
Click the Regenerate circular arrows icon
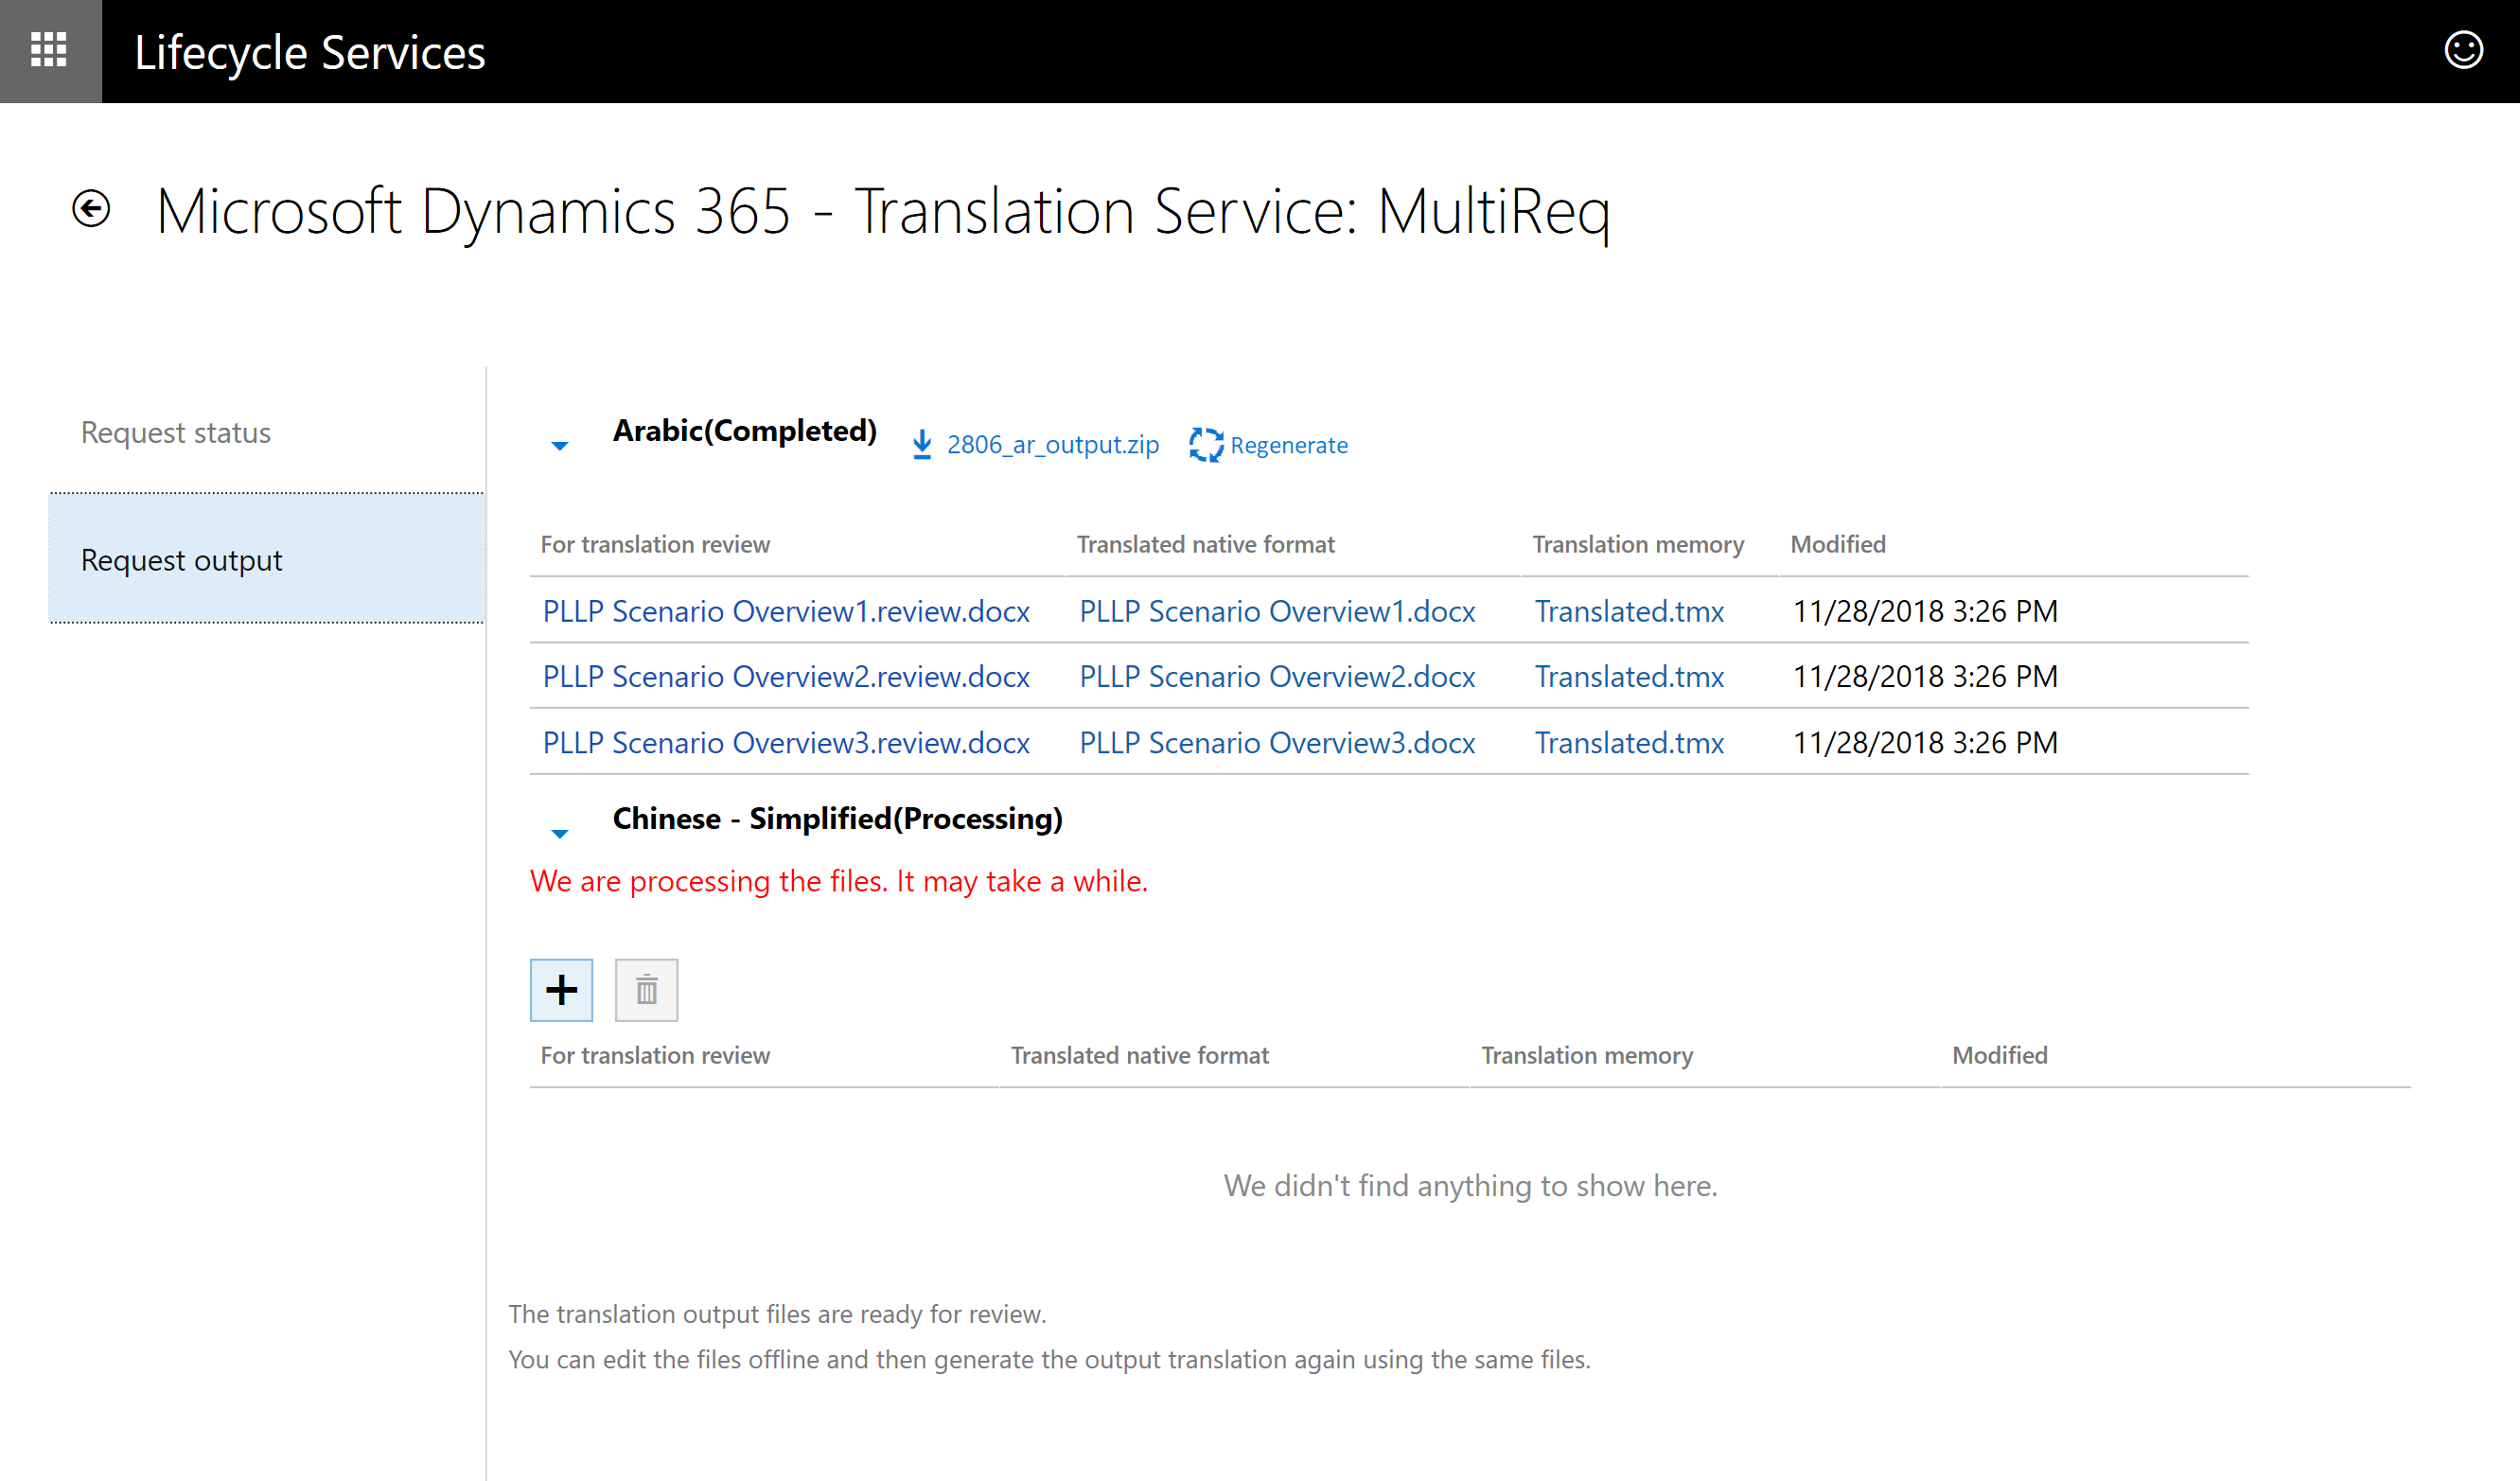[1206, 445]
